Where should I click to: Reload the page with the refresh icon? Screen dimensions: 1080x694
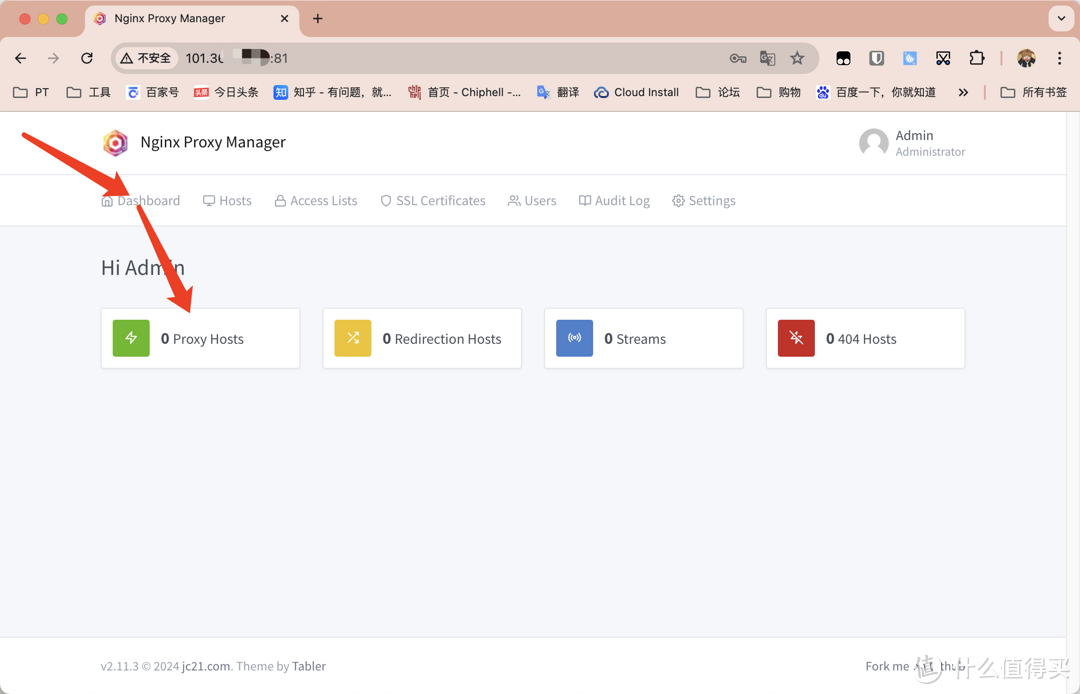click(x=86, y=58)
